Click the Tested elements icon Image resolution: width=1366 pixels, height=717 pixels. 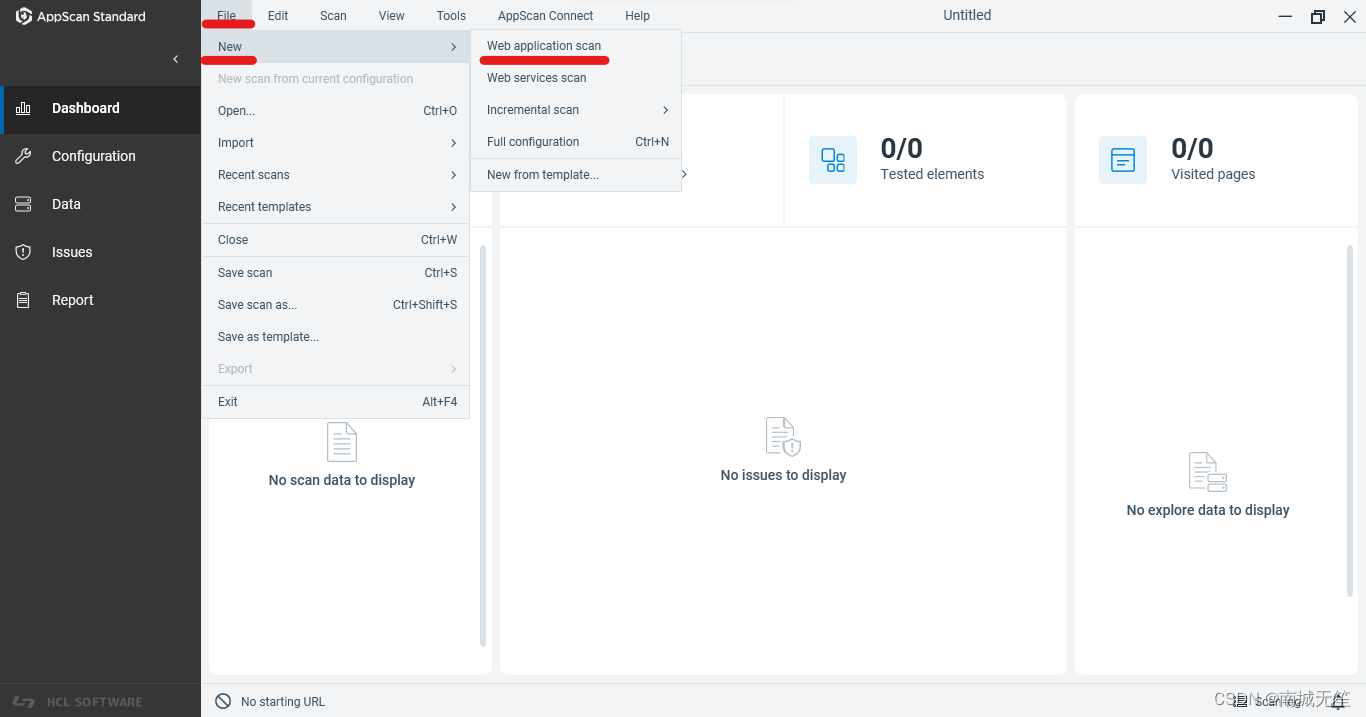click(833, 160)
